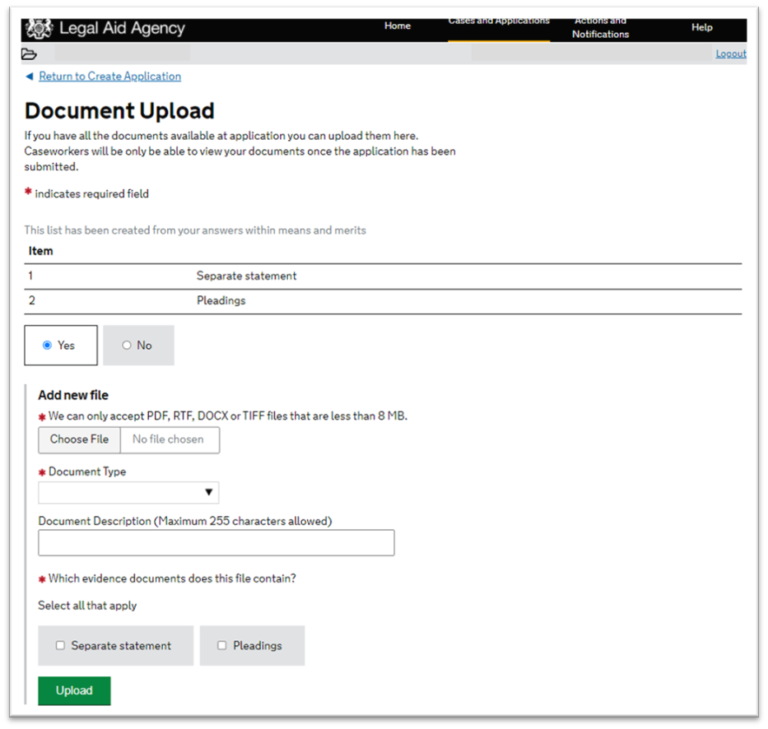768x729 pixels.
Task: Click the Document Upload heading
Action: click(x=120, y=111)
